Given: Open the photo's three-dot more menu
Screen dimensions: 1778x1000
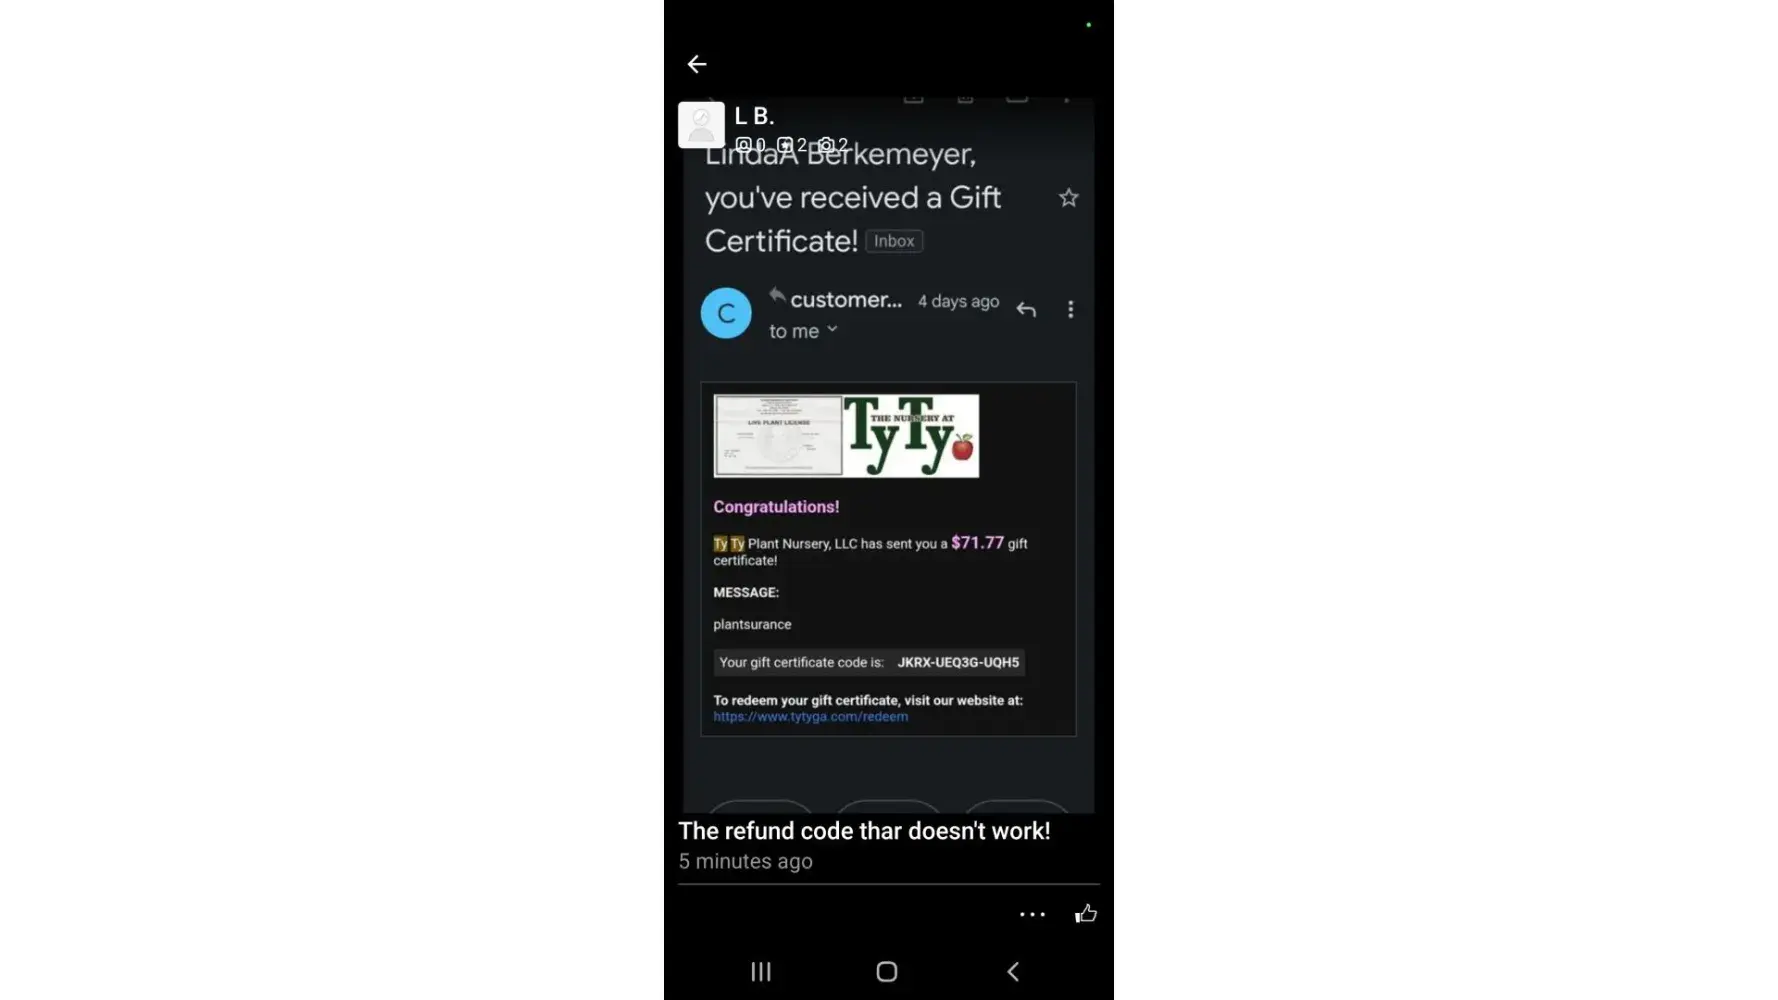Looking at the screenshot, I should 1032,914.
